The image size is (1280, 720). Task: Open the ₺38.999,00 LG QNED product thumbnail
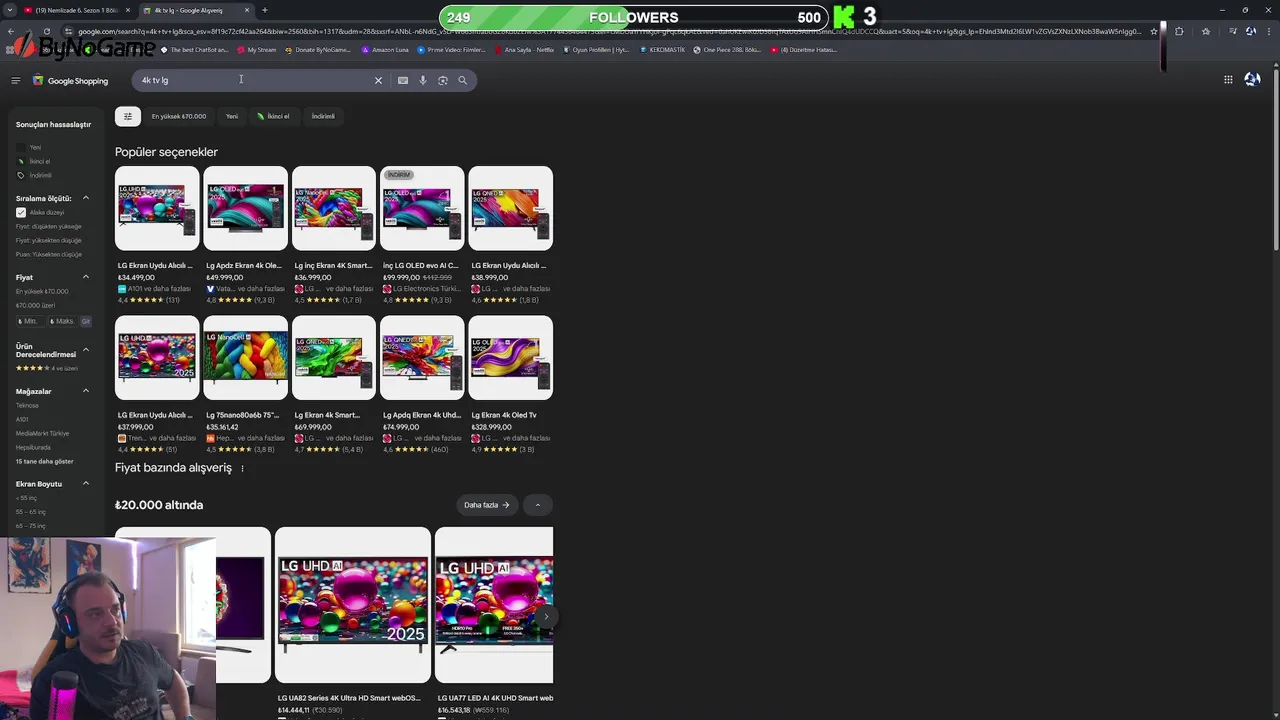[510, 208]
